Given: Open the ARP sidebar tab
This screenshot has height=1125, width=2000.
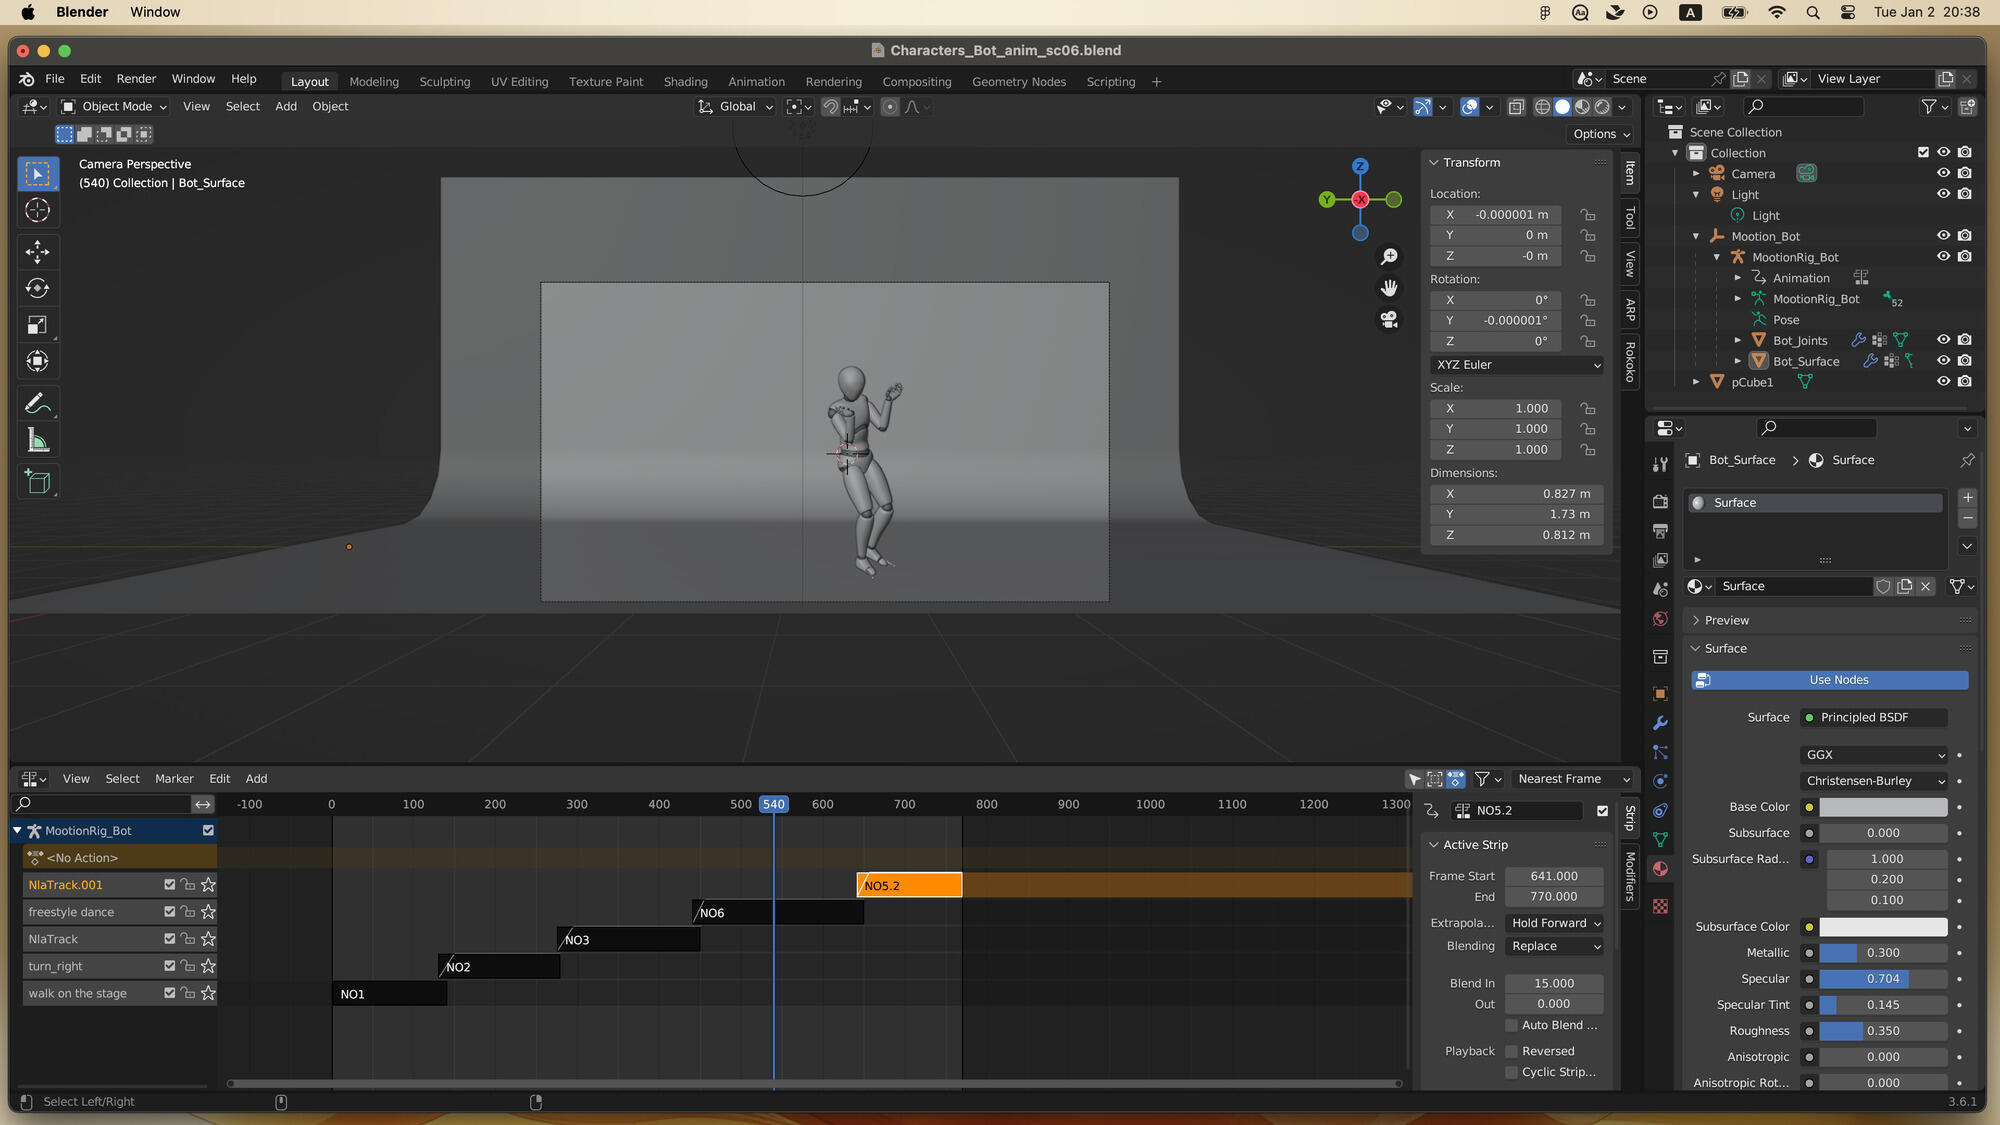Looking at the screenshot, I should (1630, 310).
